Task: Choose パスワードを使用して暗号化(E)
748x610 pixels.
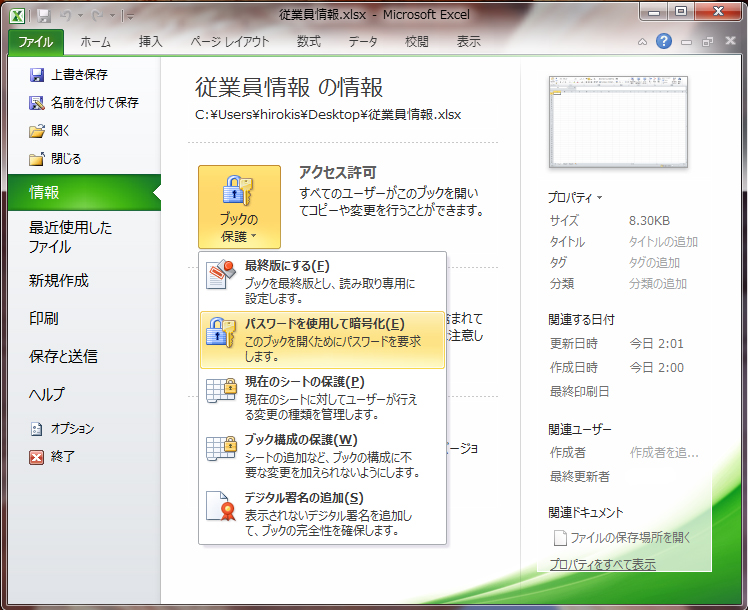Action: click(x=322, y=340)
